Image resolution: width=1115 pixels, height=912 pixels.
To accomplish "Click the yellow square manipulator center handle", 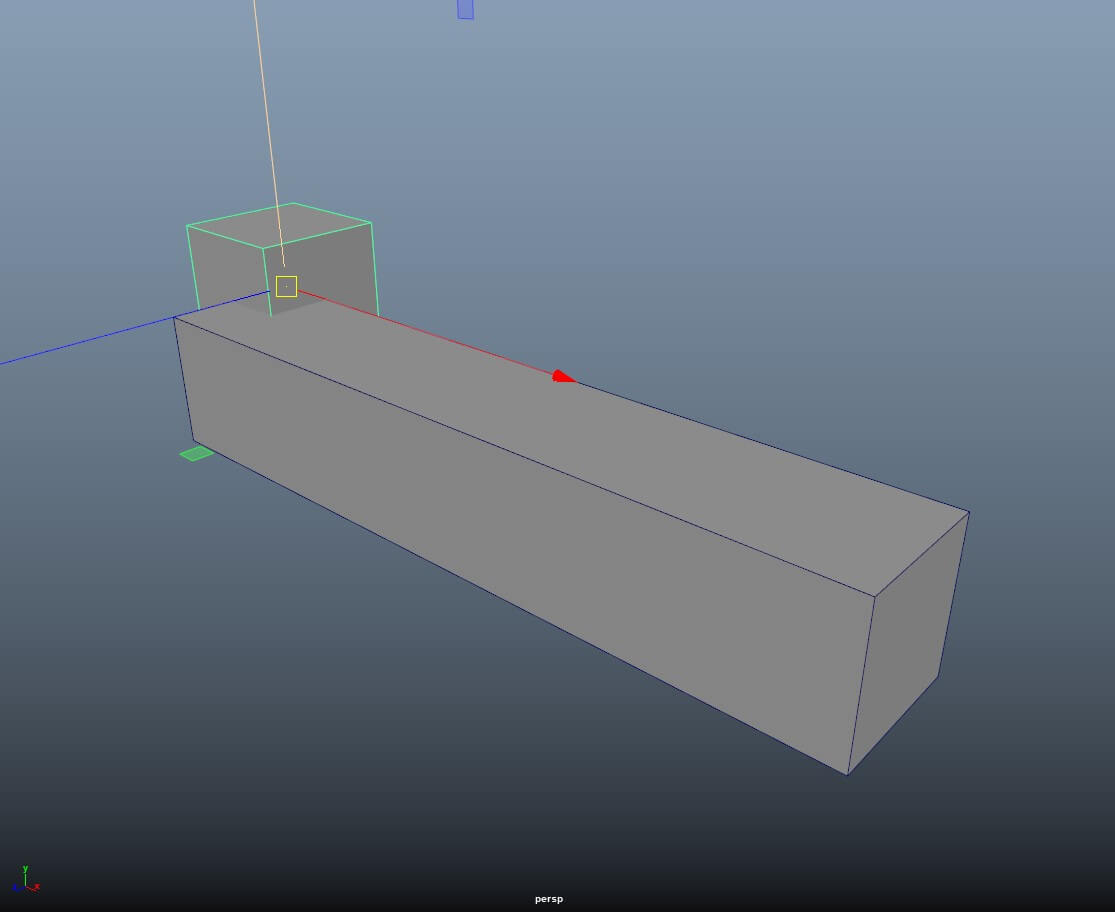I will 287,286.
